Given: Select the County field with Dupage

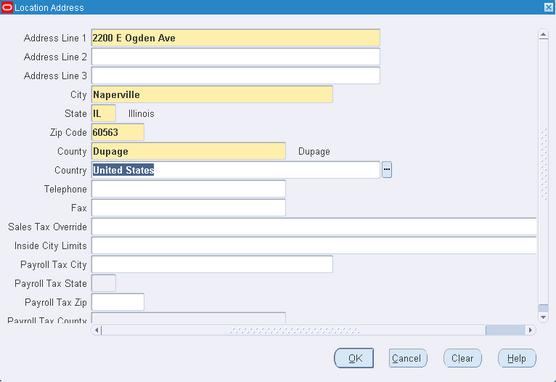Looking at the screenshot, I should click(x=188, y=151).
